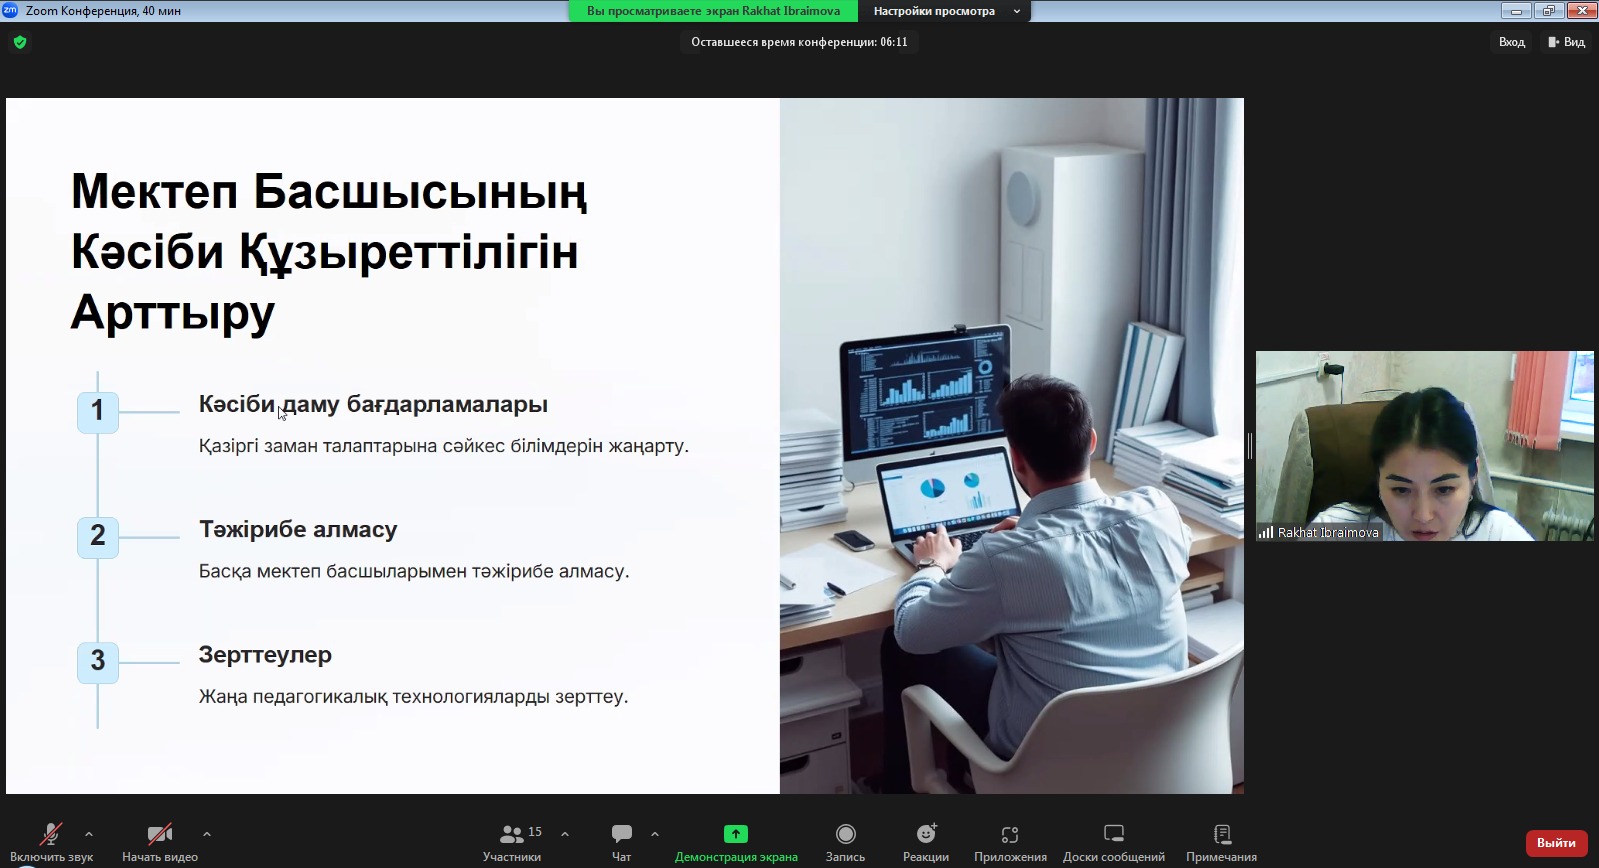Open Реакции reactions menu
Image resolution: width=1599 pixels, height=868 pixels.
point(926,842)
